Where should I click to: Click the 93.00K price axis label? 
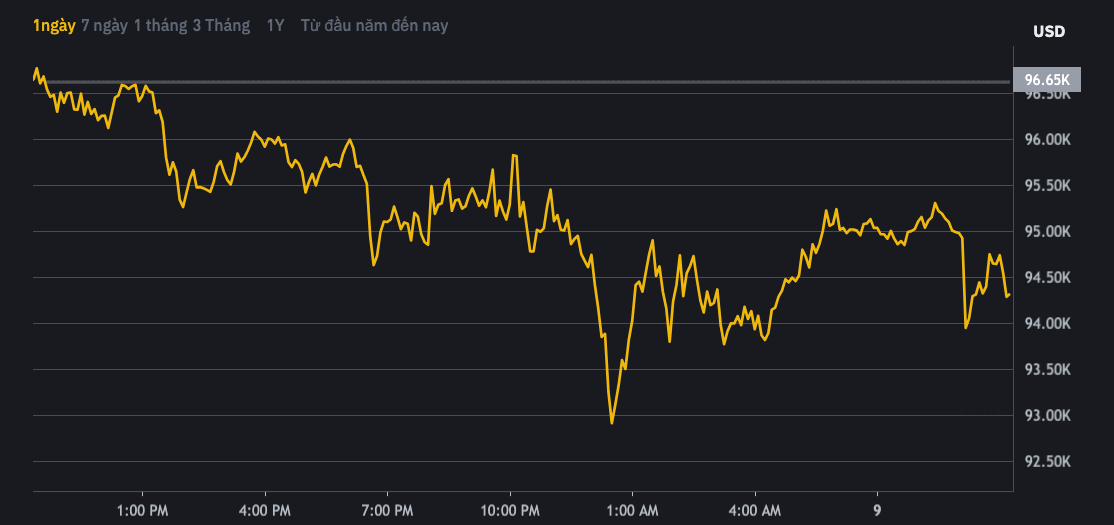[x=1048, y=416]
